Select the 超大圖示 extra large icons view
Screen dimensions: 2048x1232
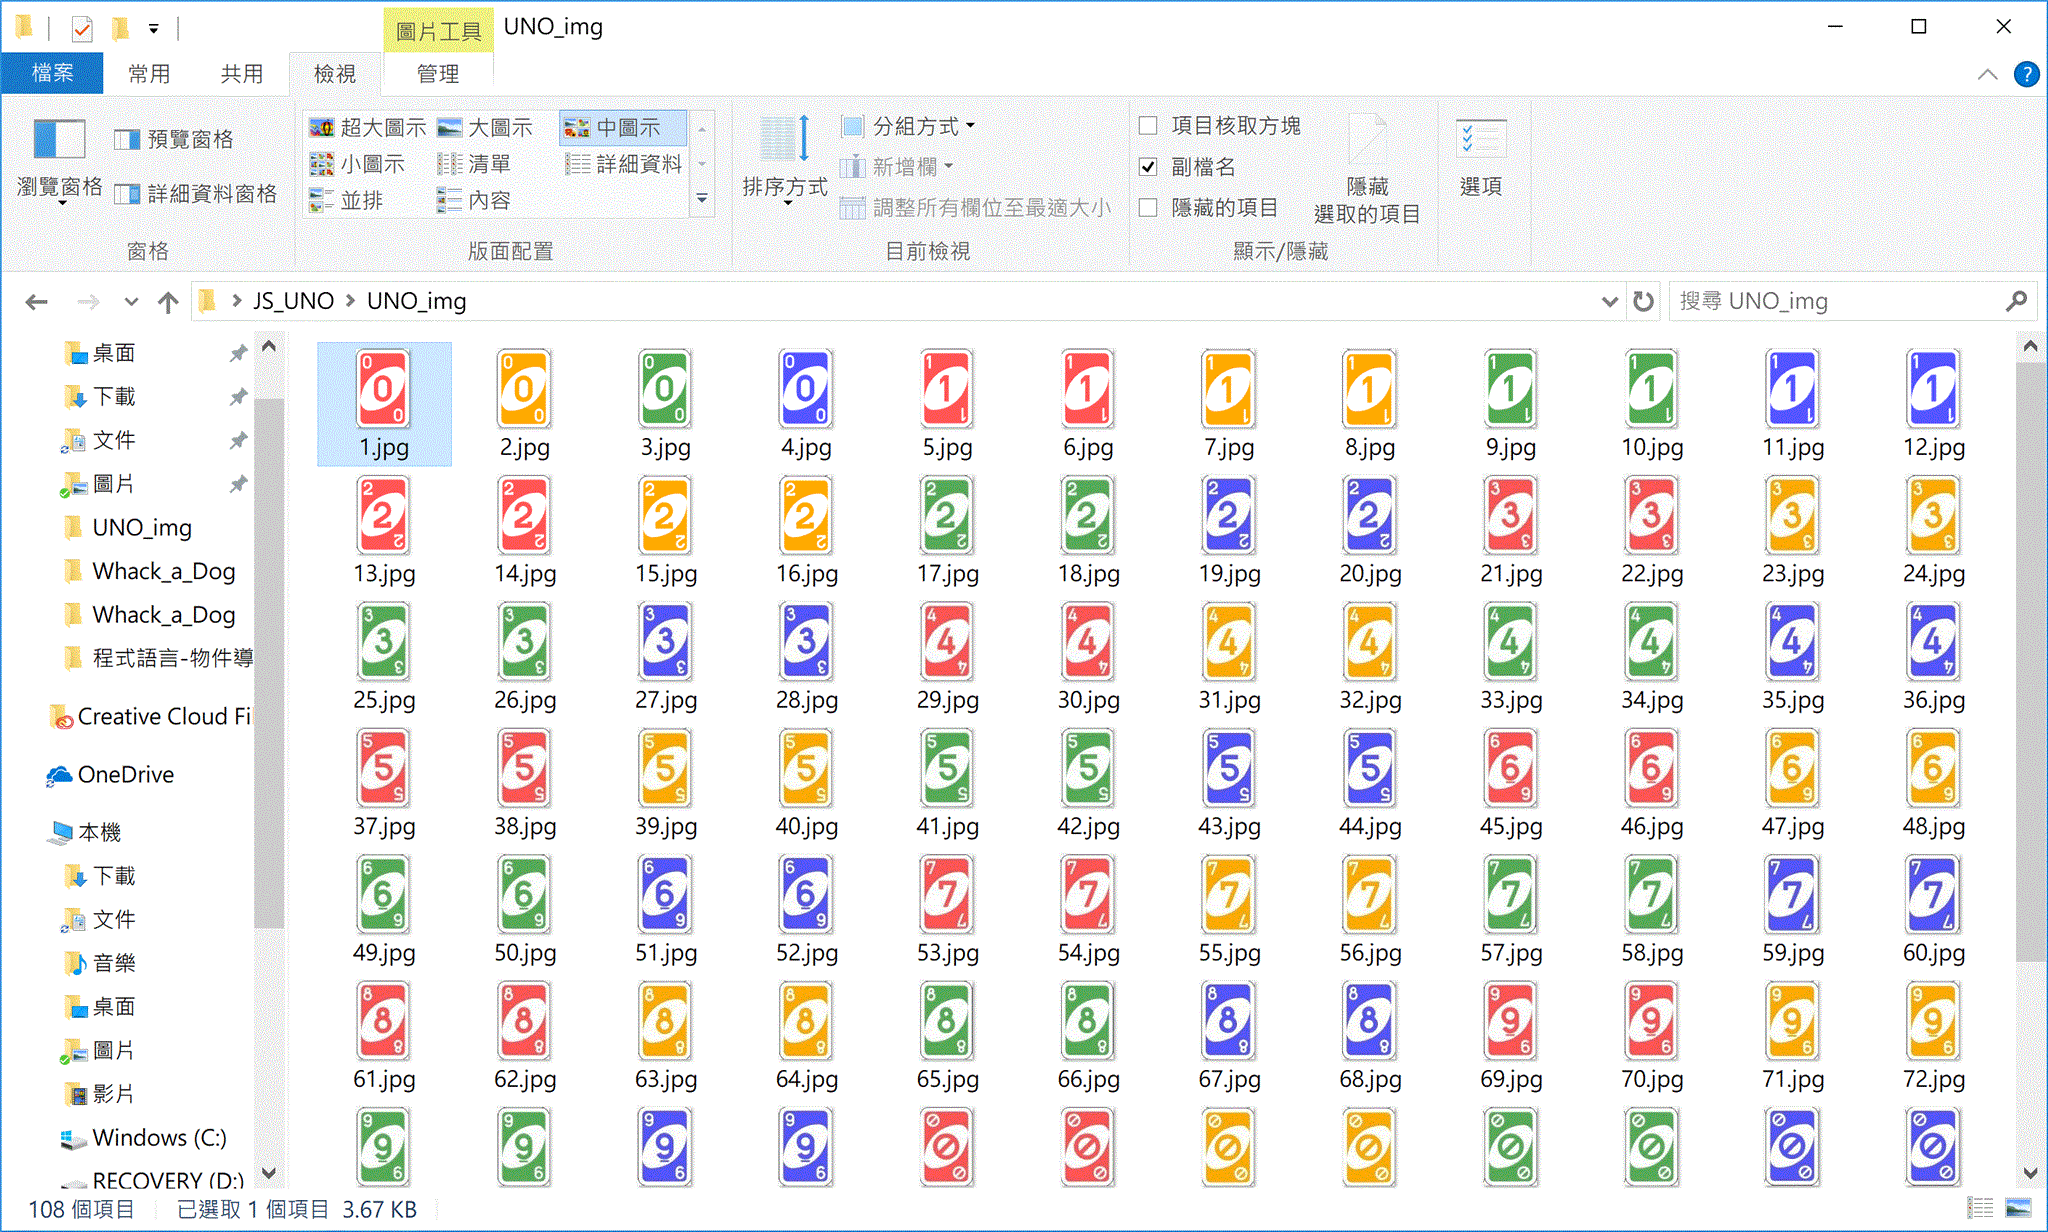(x=368, y=128)
